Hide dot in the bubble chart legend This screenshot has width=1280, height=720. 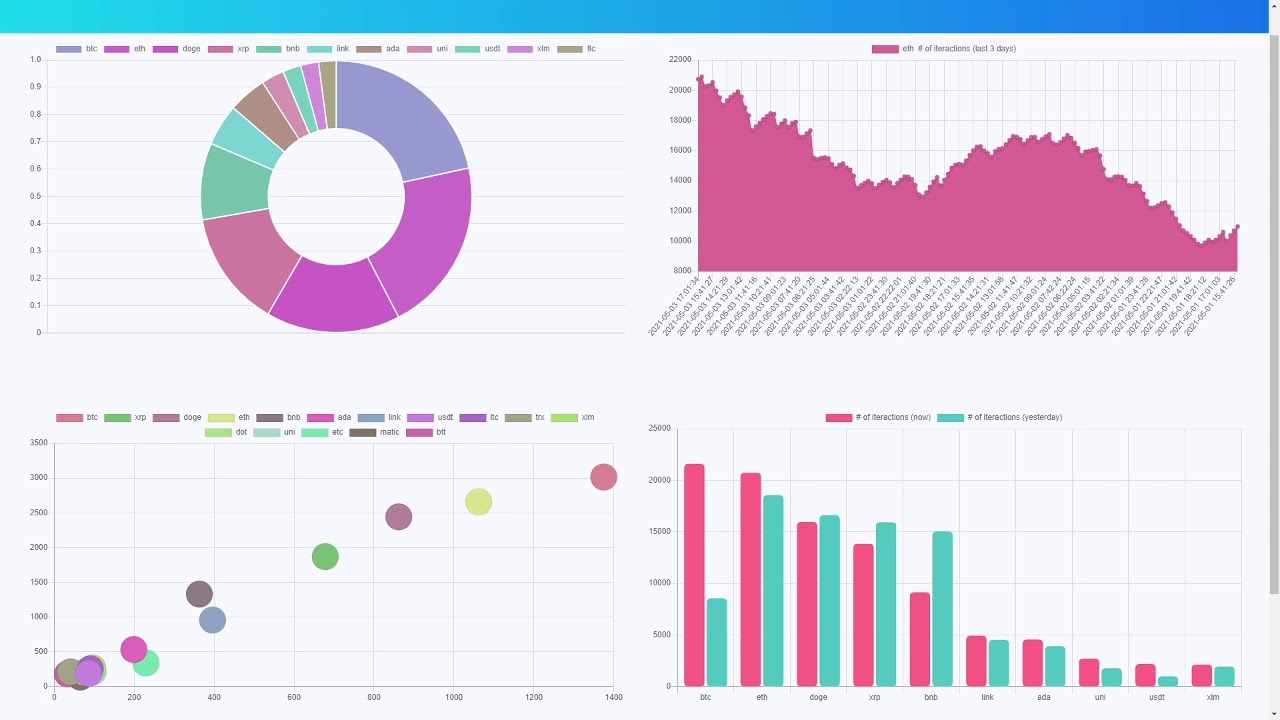tap(226, 432)
